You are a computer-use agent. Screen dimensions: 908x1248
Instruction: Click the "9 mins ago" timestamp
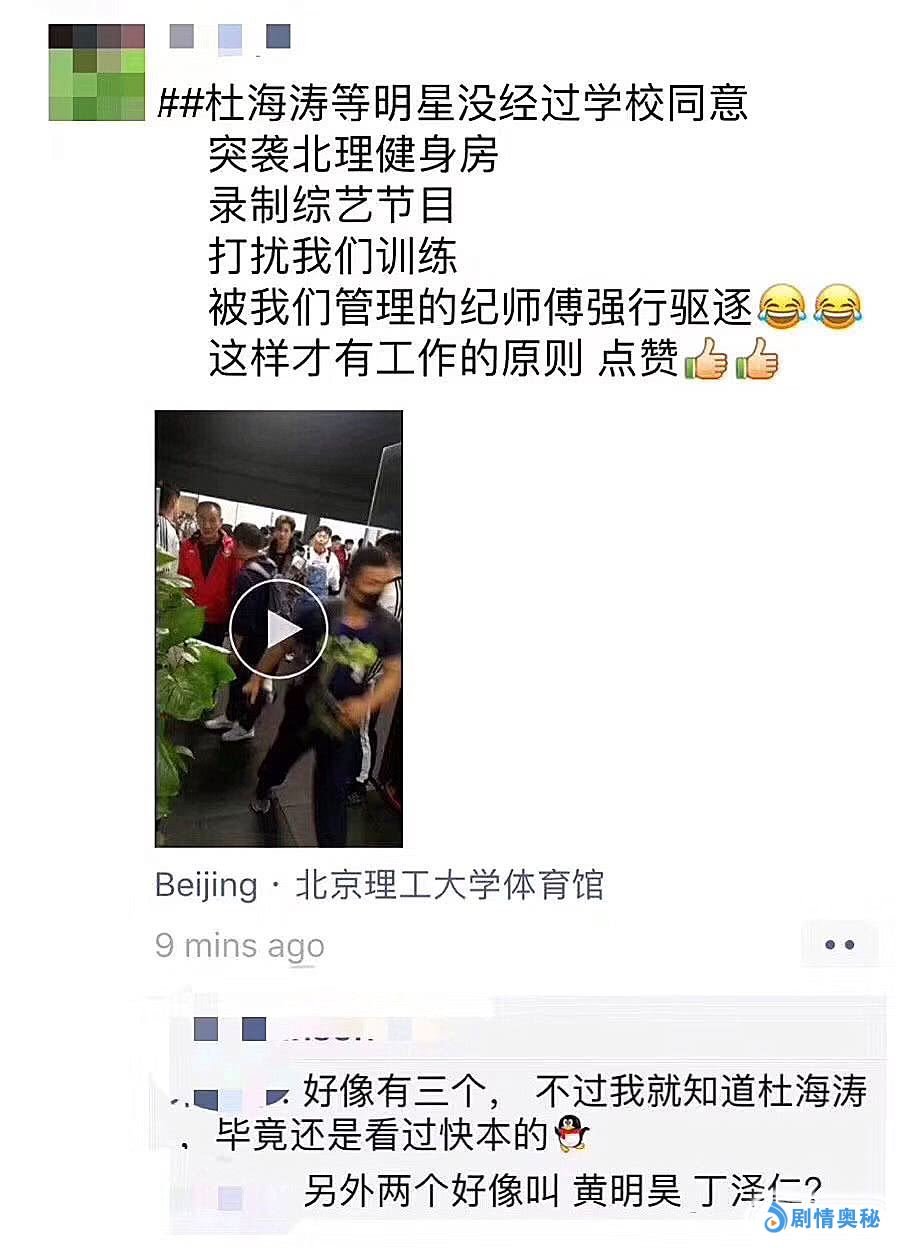pos(240,945)
